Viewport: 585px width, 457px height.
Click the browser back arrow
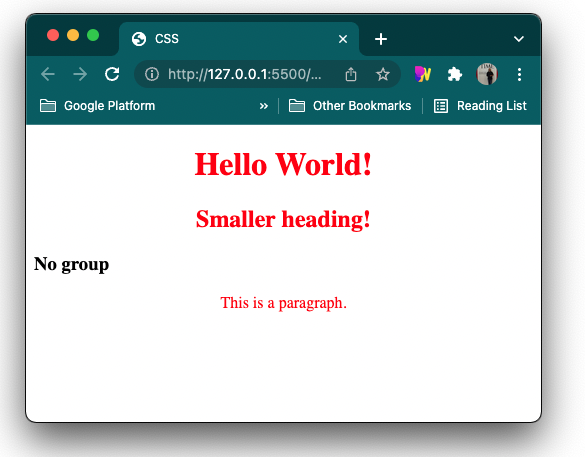click(x=48, y=74)
